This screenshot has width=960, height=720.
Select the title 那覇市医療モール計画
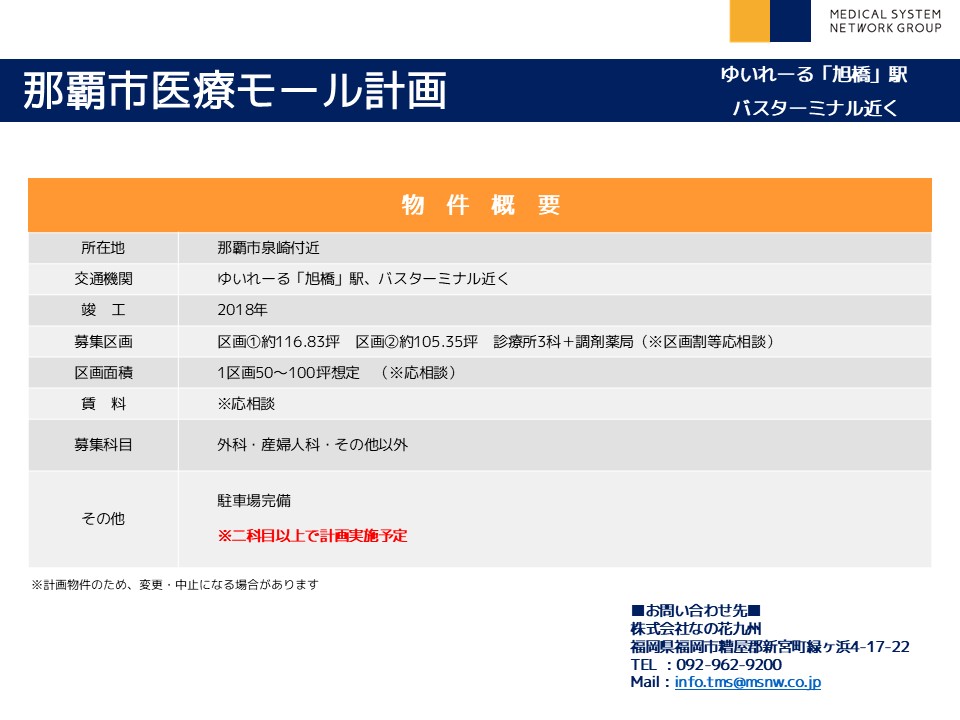point(235,91)
